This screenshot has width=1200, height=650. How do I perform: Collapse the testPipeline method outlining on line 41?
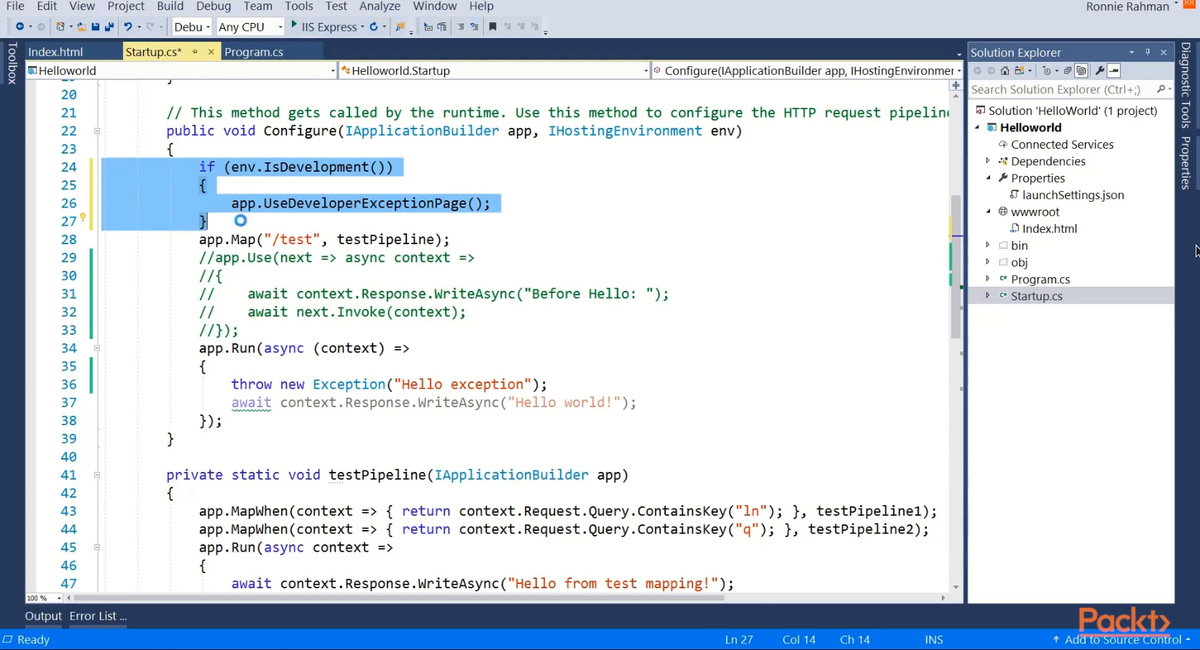coord(97,475)
